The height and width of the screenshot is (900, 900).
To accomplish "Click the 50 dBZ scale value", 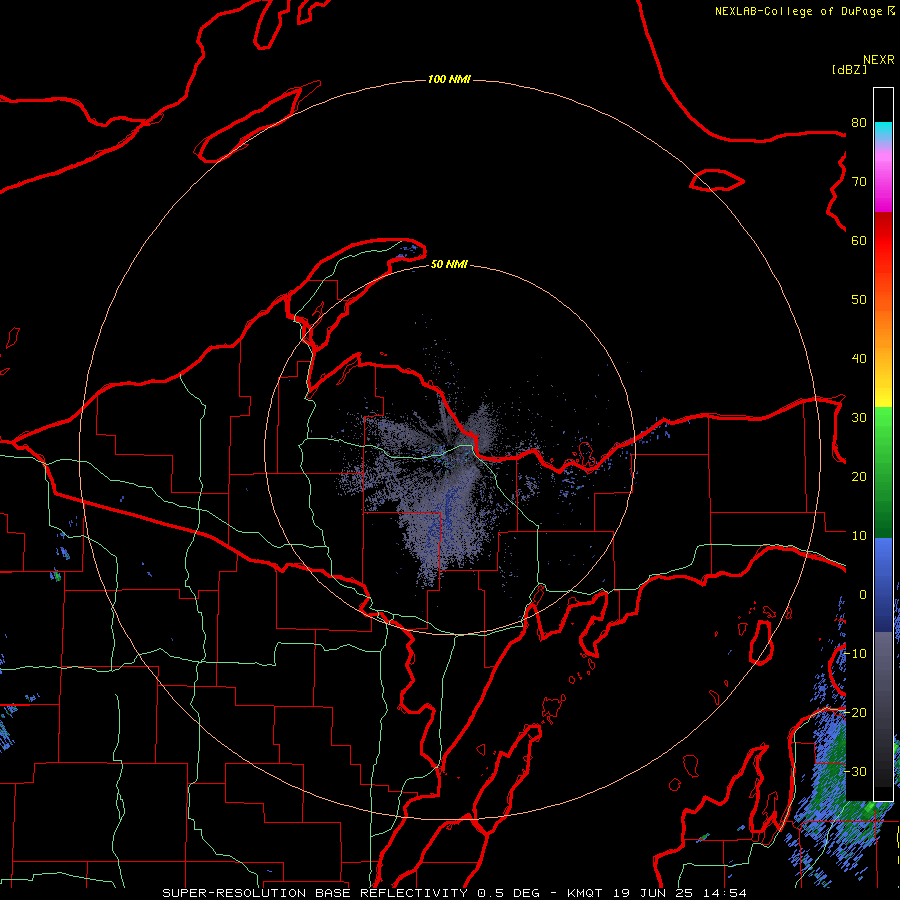I will (x=859, y=300).
